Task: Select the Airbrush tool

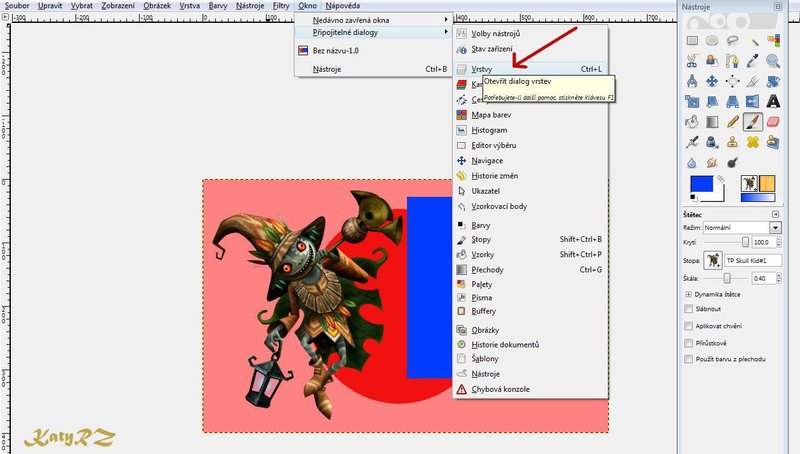Action: 692,142
